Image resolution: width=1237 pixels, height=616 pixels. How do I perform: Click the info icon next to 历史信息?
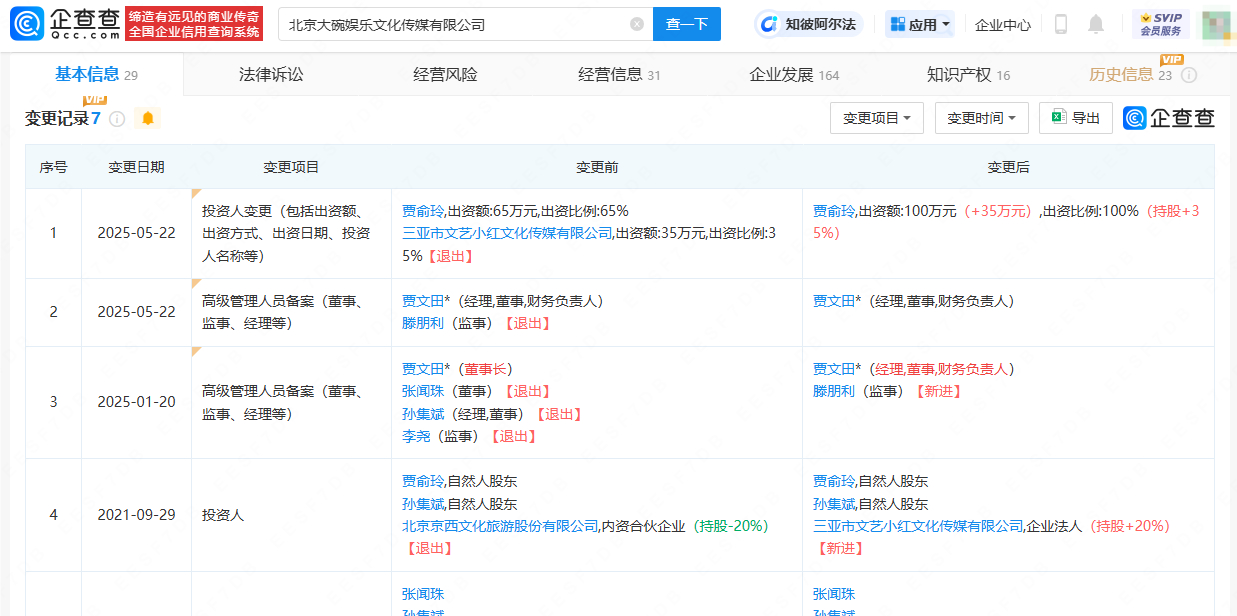pyautogui.click(x=1189, y=75)
